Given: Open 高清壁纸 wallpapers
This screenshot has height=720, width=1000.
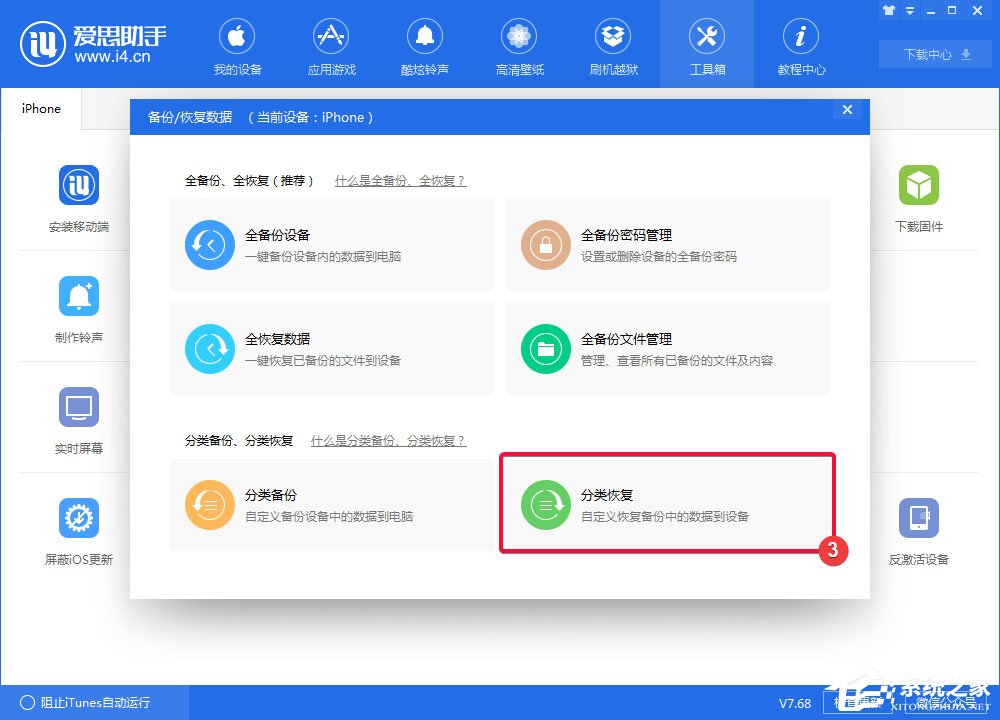Looking at the screenshot, I should coord(519,45).
